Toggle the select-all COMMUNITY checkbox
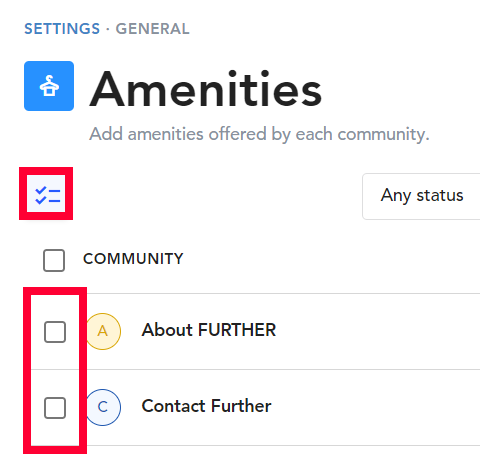480x454 pixels. point(54,260)
